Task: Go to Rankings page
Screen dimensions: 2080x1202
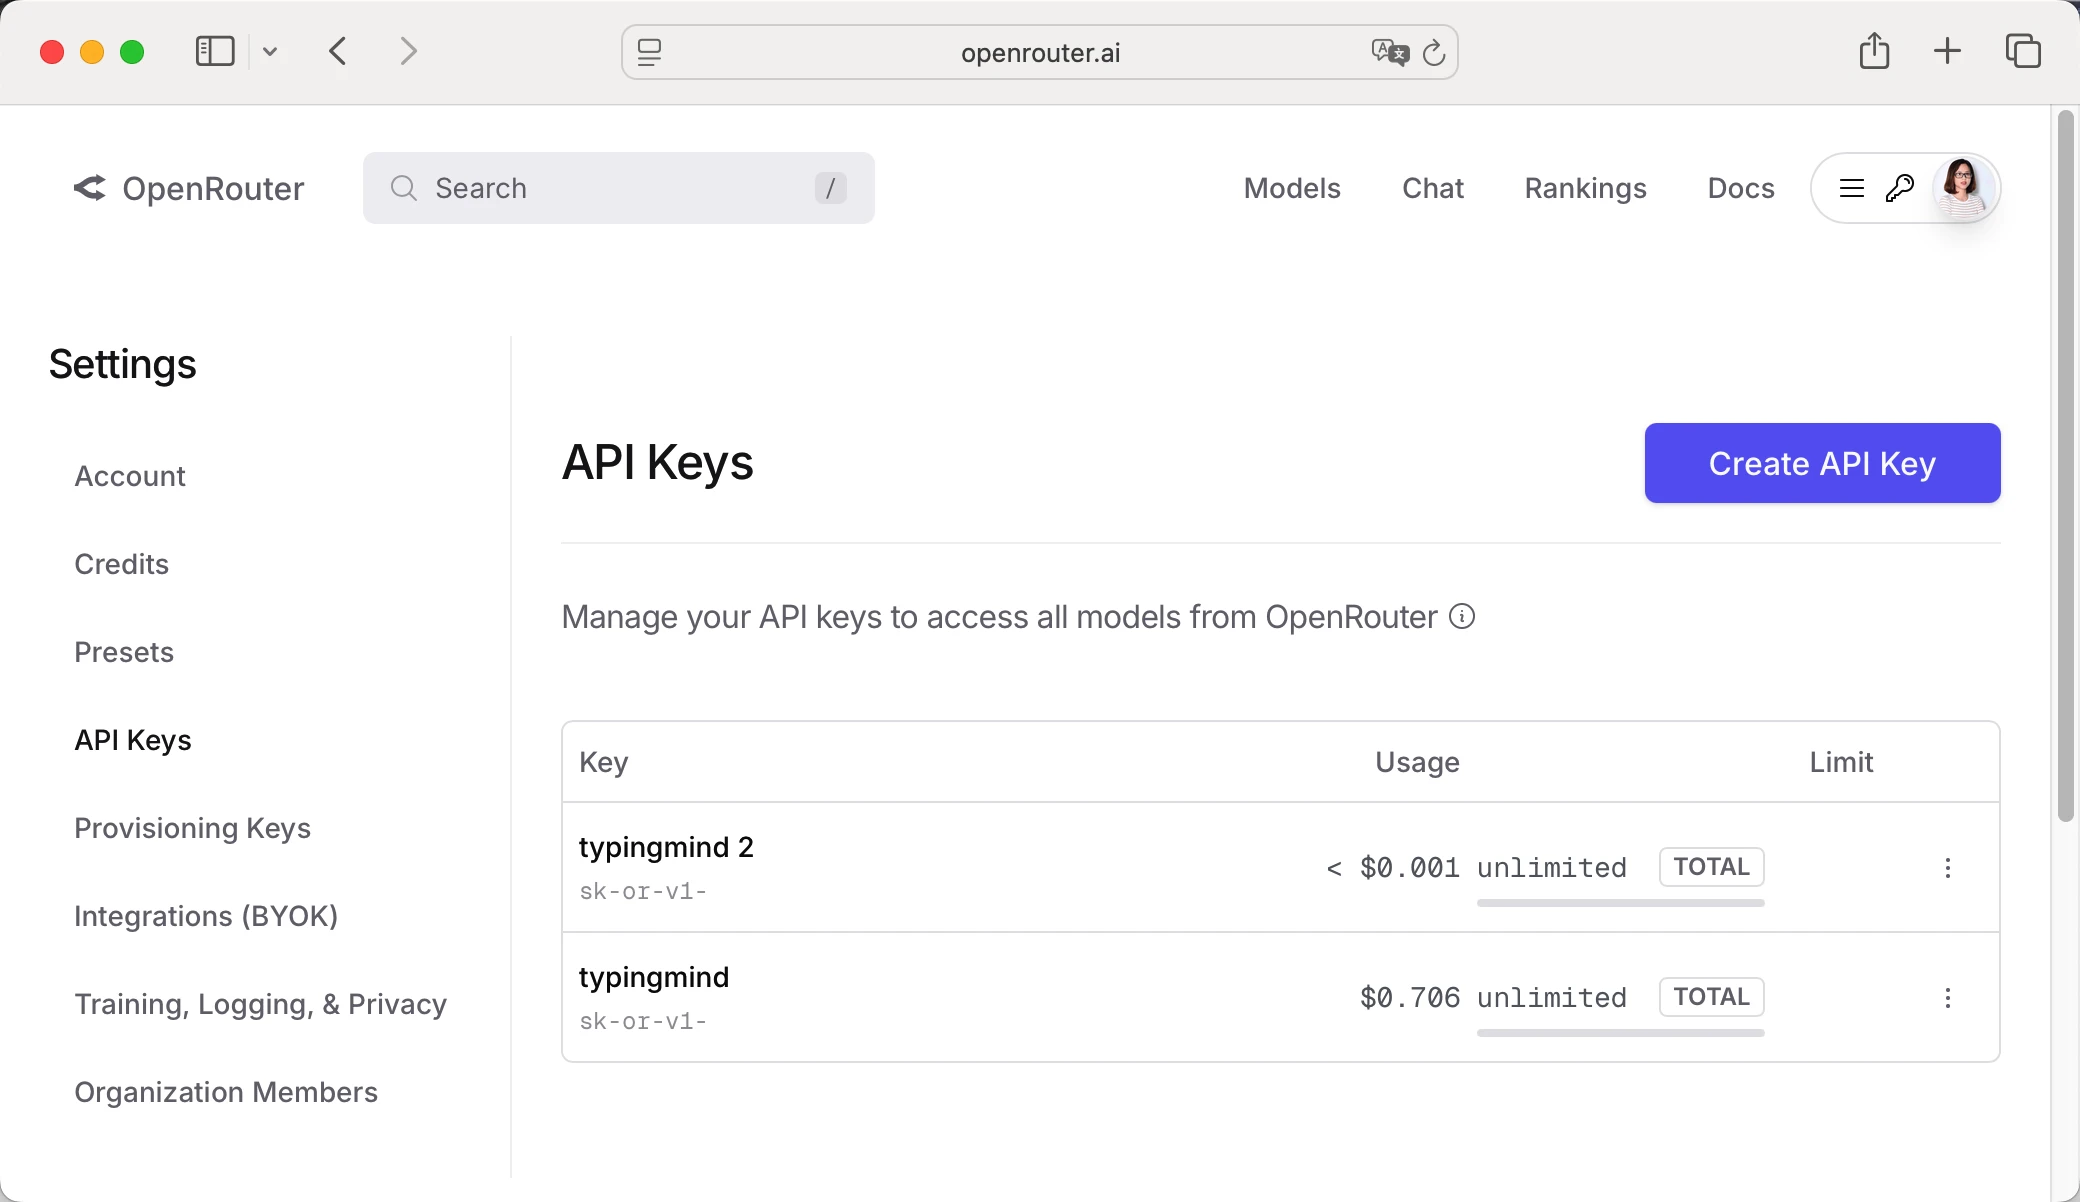Action: point(1585,188)
